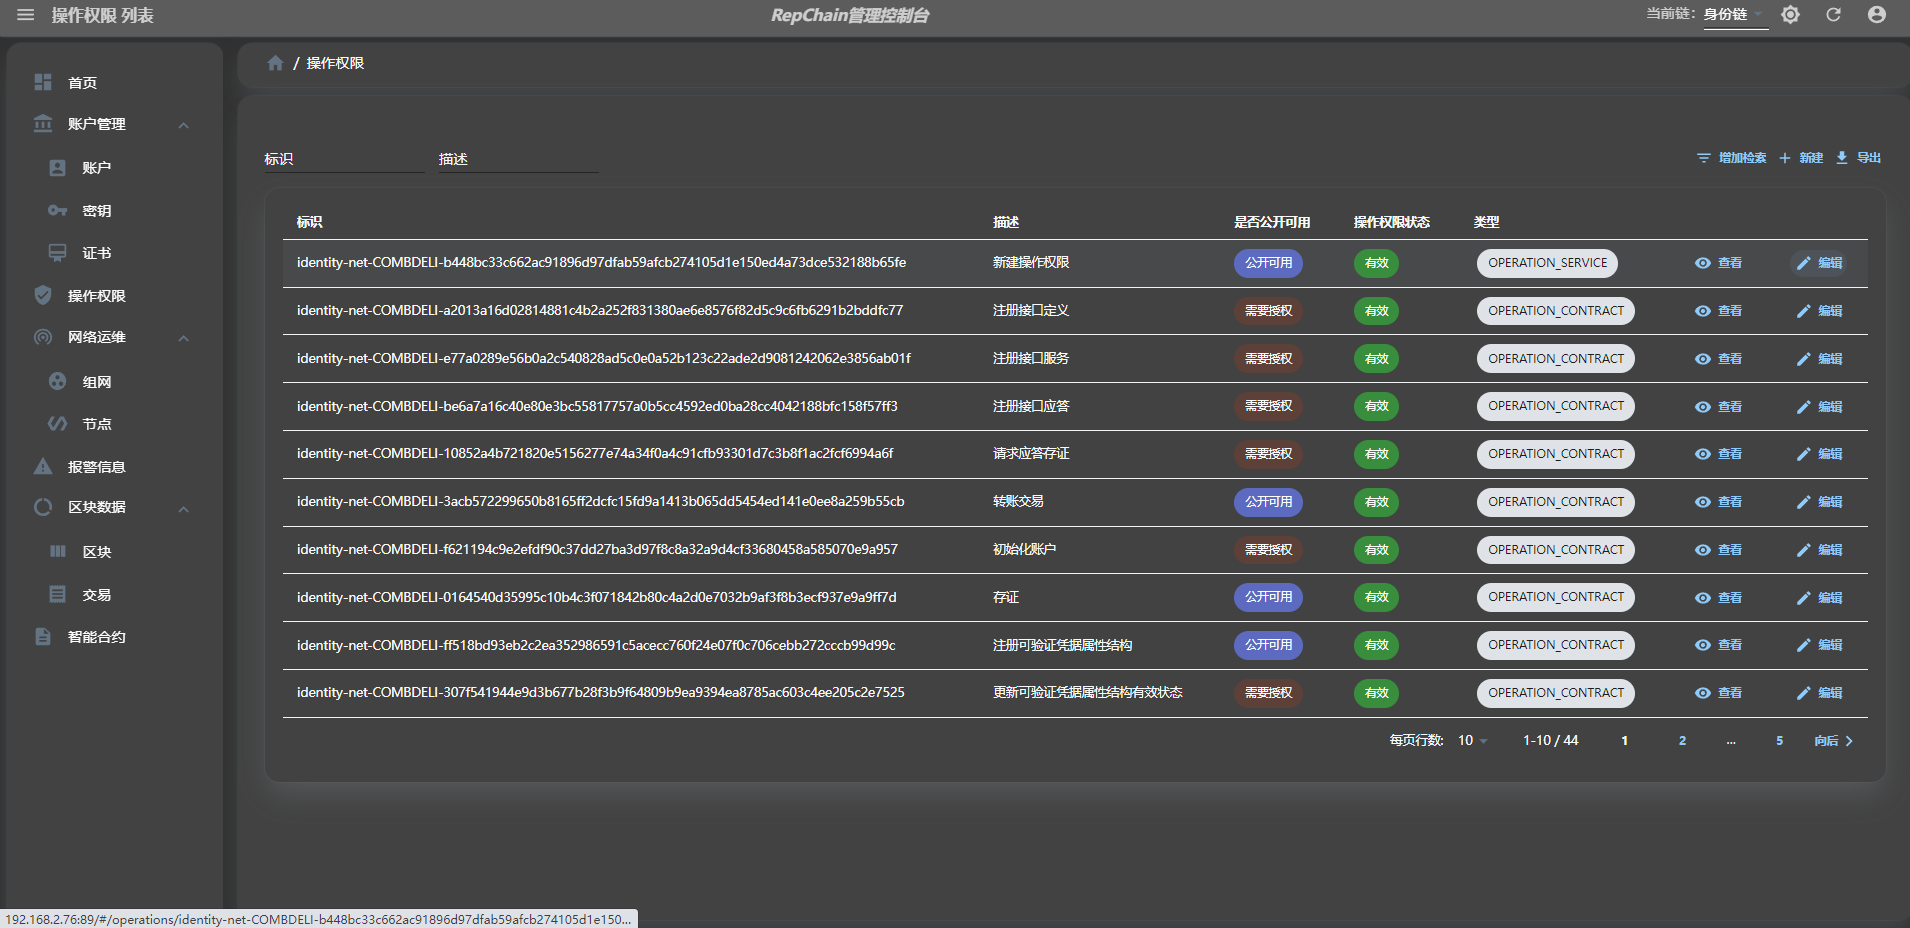
Task: View the 更新可验证凭据属性结构有效状态 row via 查看
Action: click(1719, 693)
